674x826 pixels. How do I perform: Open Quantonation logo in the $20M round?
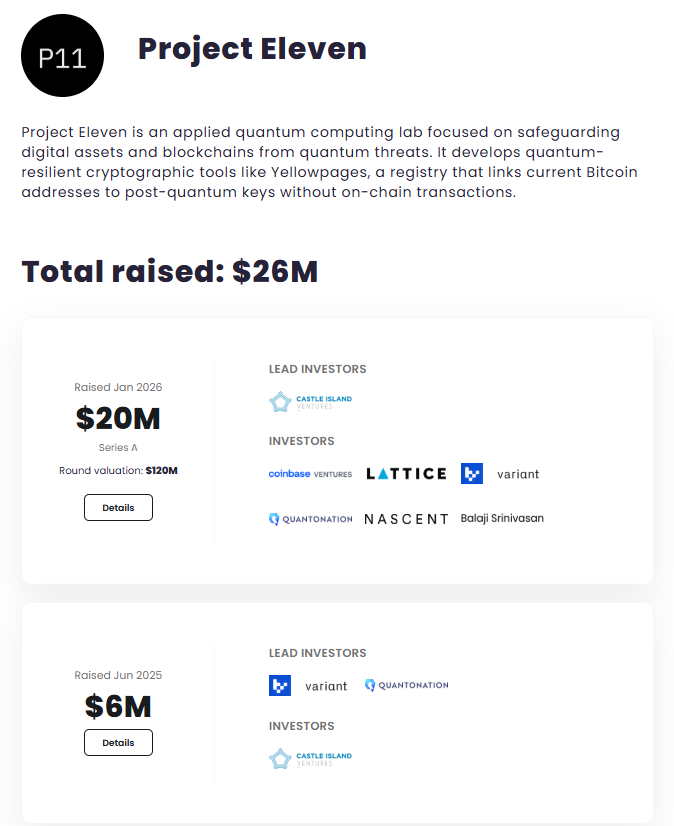(x=310, y=519)
